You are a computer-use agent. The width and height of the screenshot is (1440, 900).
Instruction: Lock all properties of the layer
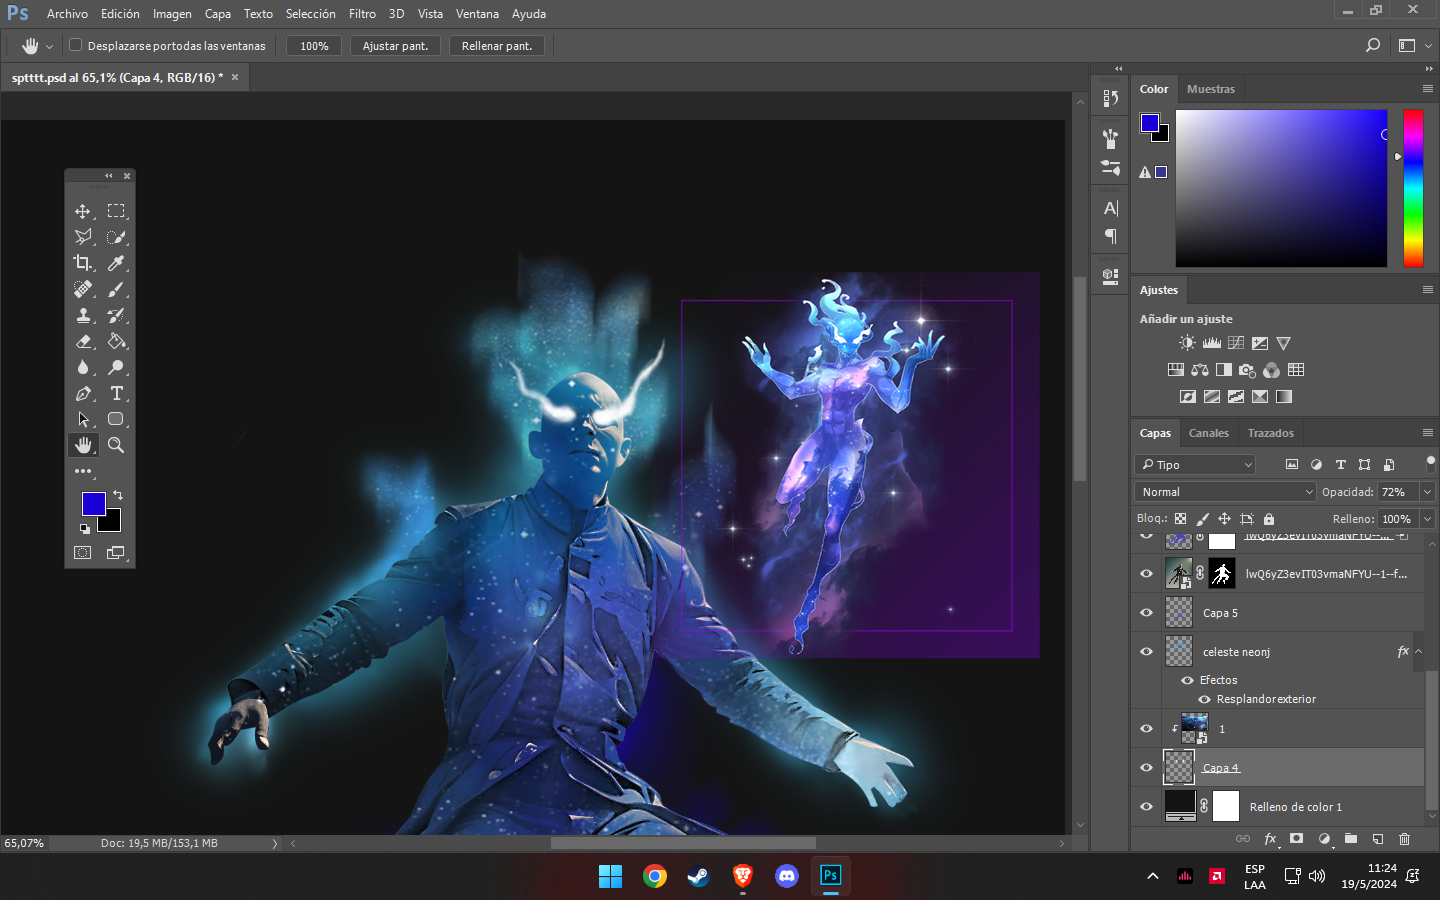pyautogui.click(x=1269, y=519)
